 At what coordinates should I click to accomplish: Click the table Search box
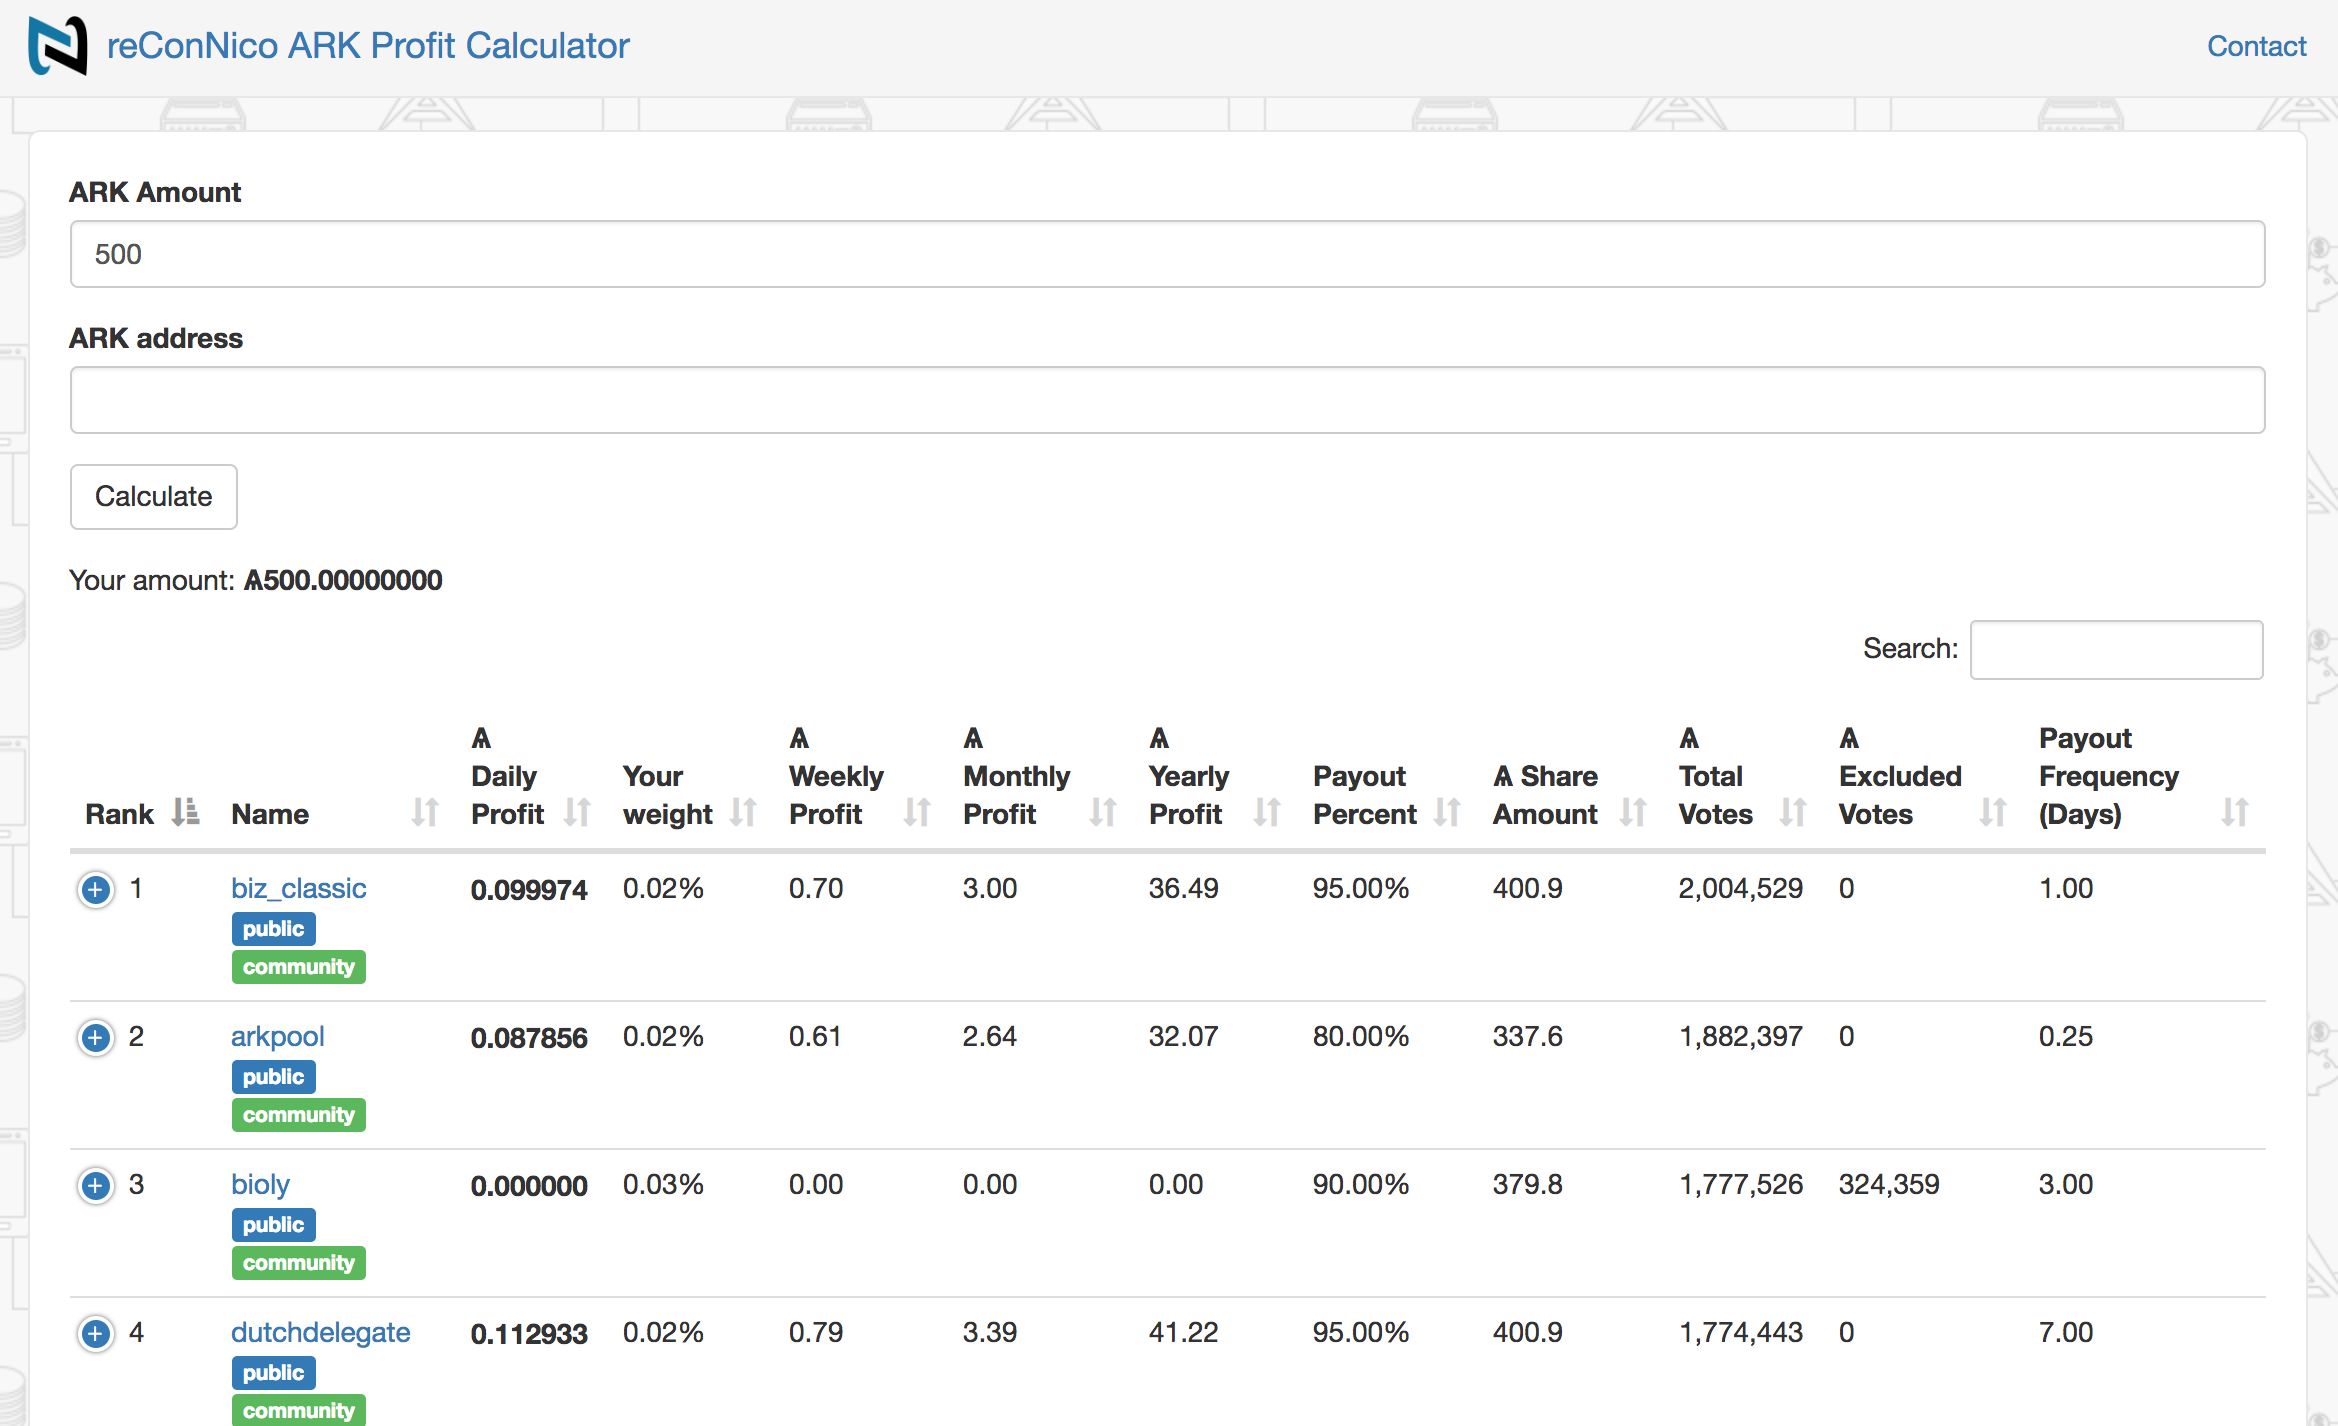pyautogui.click(x=2116, y=650)
